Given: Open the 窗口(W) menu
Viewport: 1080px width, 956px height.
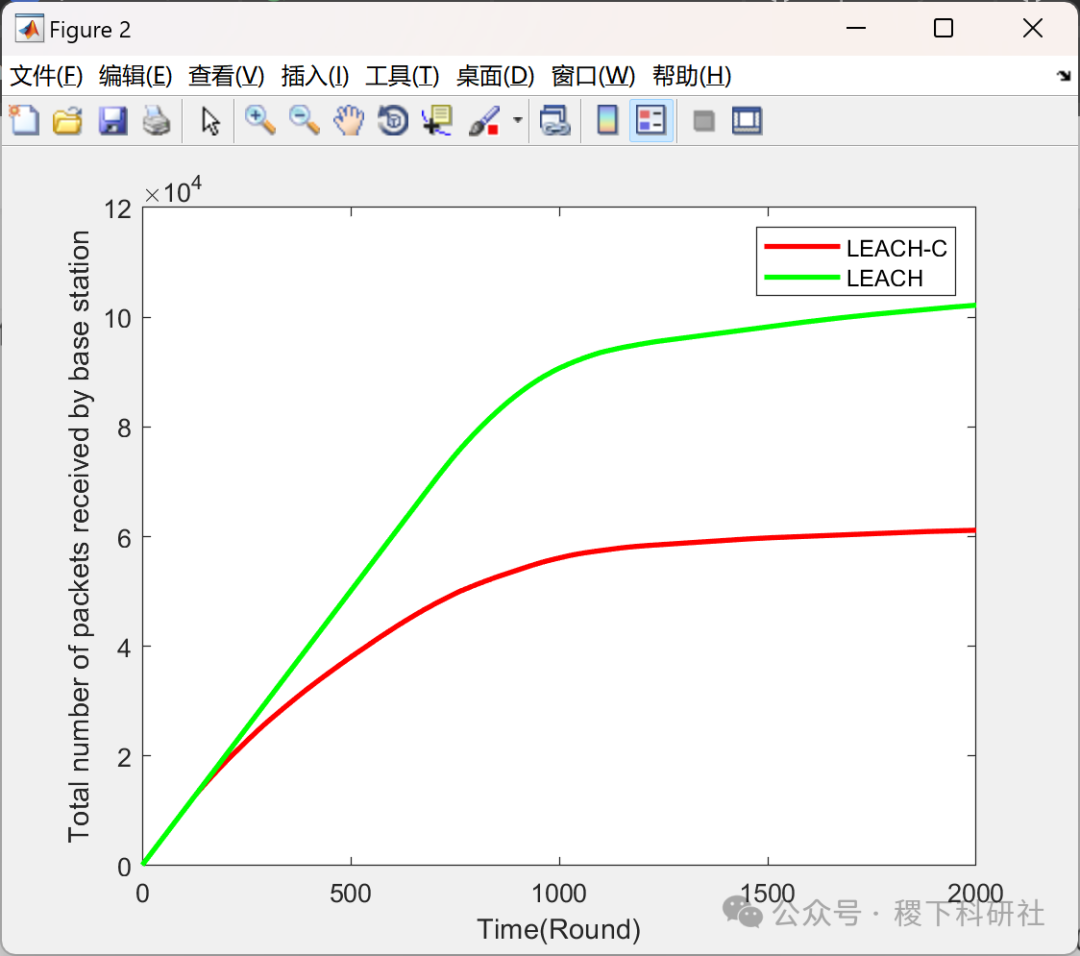Looking at the screenshot, I should (x=593, y=76).
